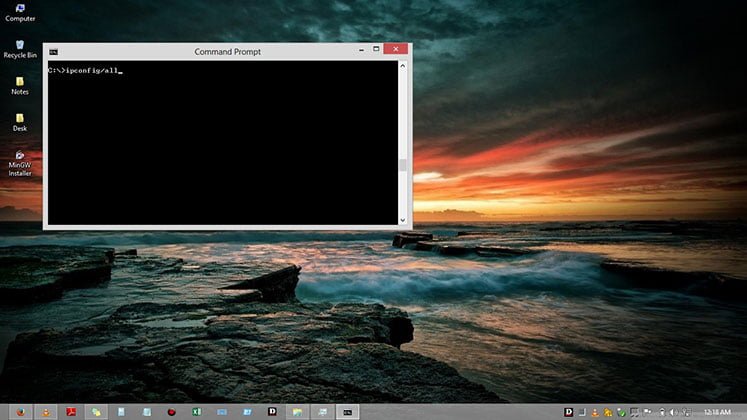Open Excel from the taskbar
The height and width of the screenshot is (420, 747).
[x=197, y=411]
